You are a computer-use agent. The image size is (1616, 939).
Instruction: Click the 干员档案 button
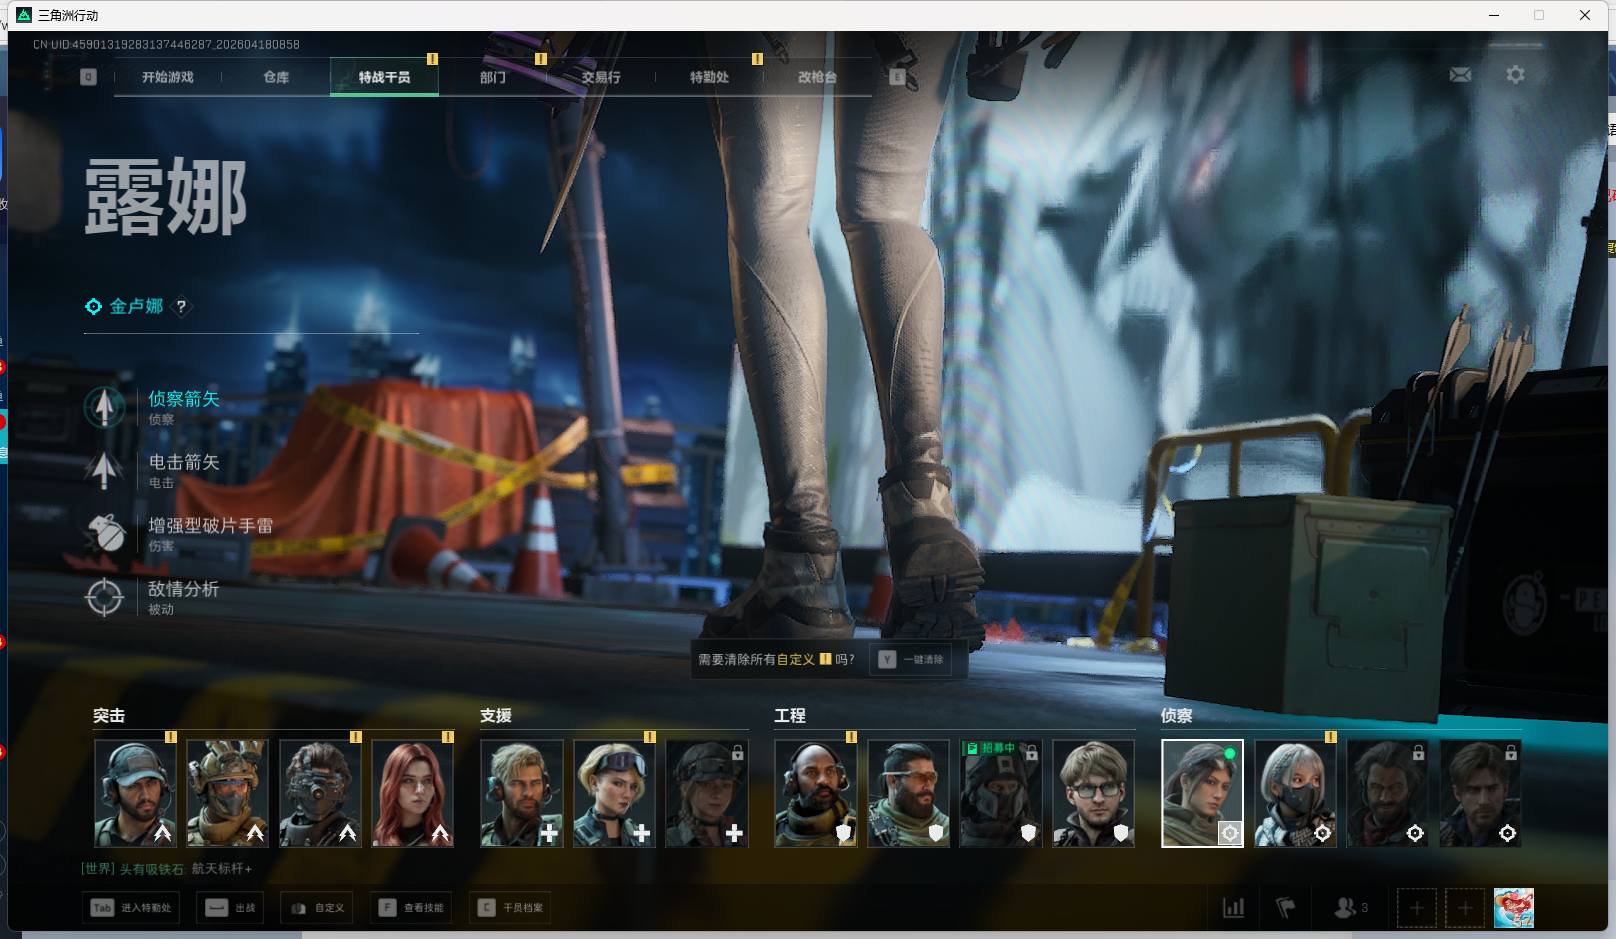pos(510,908)
